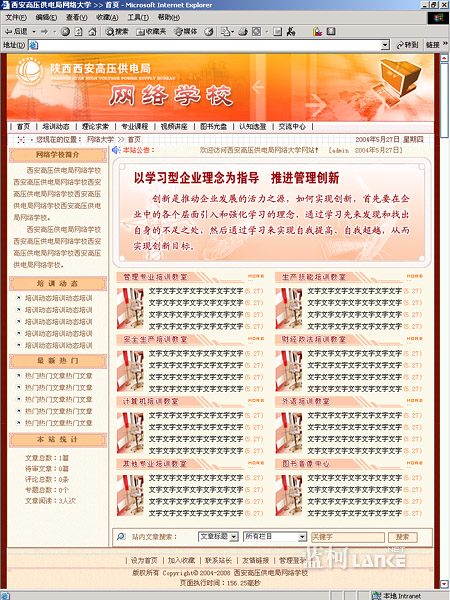The image size is (450, 600).
Task: Click the Mail icon in toolbar
Action: 226,32
